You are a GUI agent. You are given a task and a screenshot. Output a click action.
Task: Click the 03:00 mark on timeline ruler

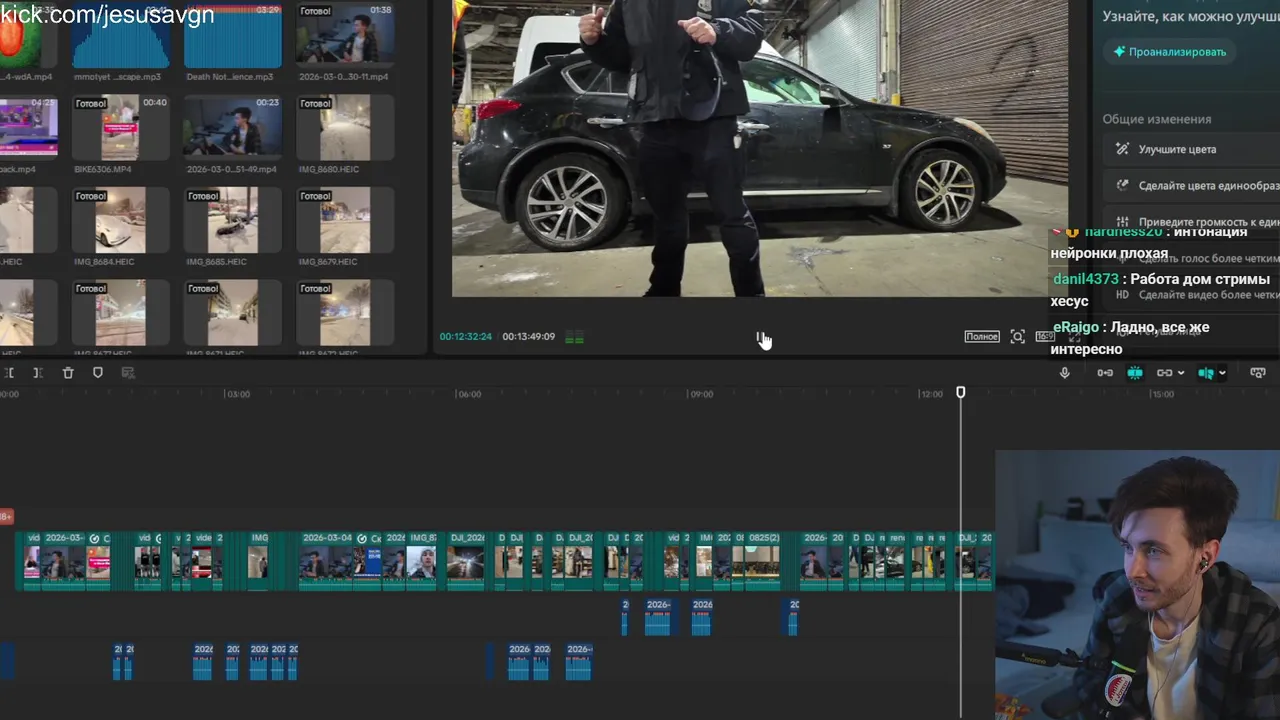238,394
